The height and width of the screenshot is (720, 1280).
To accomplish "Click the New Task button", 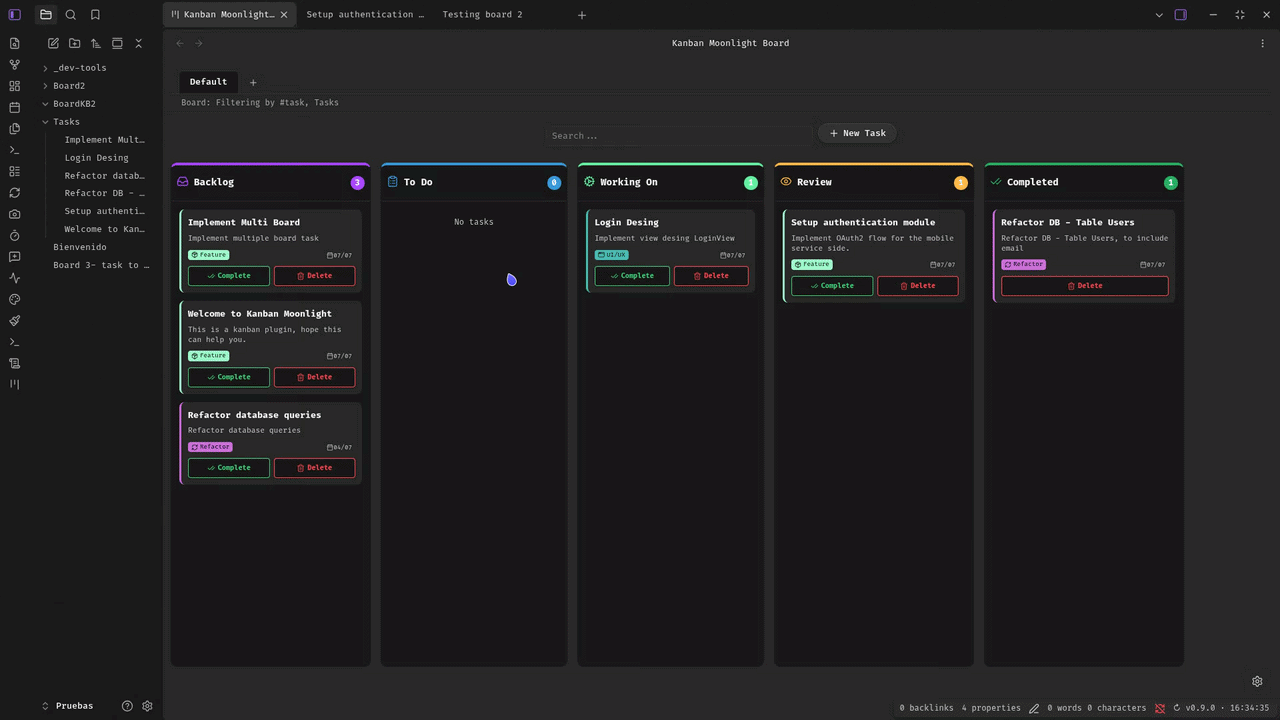I will (x=858, y=133).
